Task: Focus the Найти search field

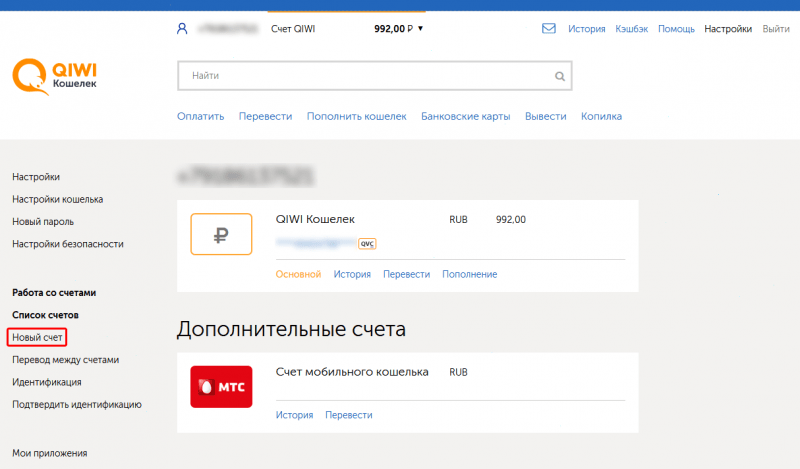Action: point(374,76)
